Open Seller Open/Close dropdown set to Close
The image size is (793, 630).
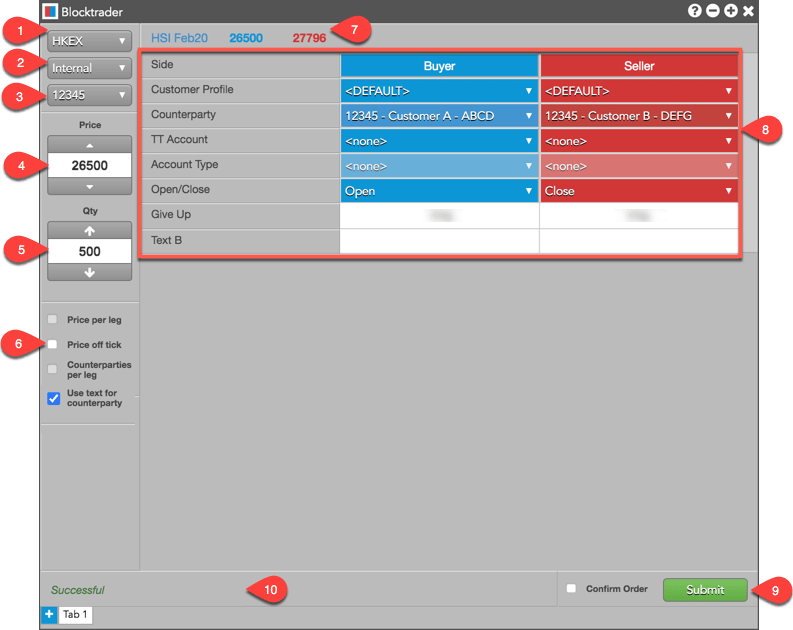pyautogui.click(x=639, y=191)
